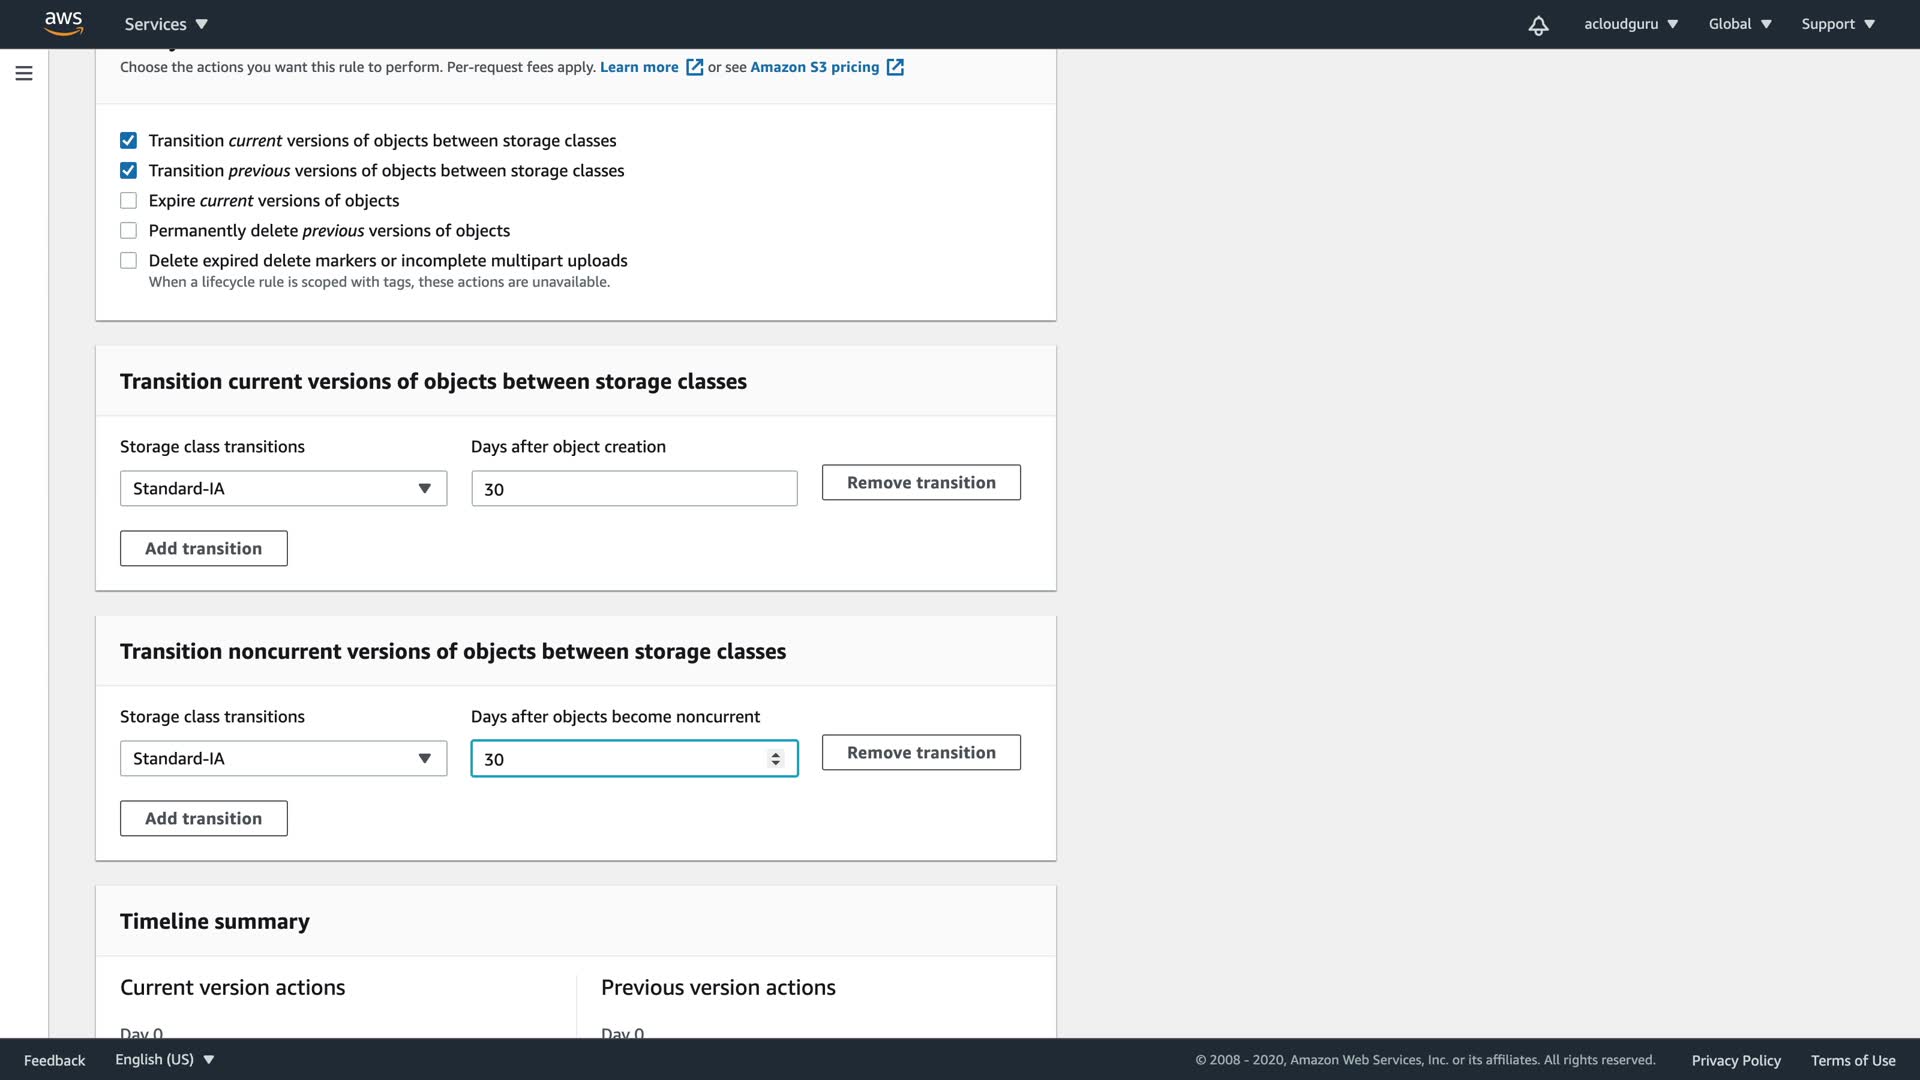Click Remove transition for noncurrent versions
This screenshot has width=1920, height=1080.
(921, 753)
